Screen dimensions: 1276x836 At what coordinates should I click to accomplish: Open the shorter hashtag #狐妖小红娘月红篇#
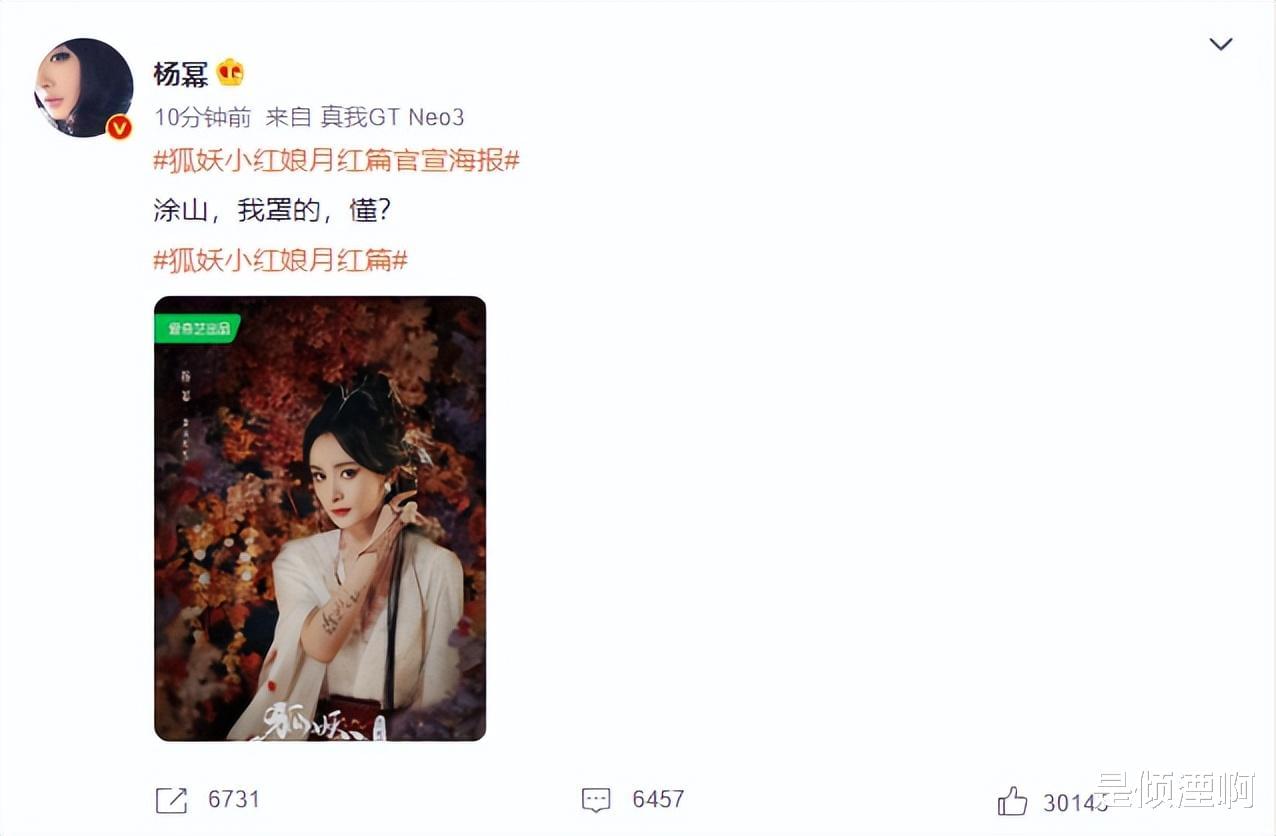tap(280, 261)
